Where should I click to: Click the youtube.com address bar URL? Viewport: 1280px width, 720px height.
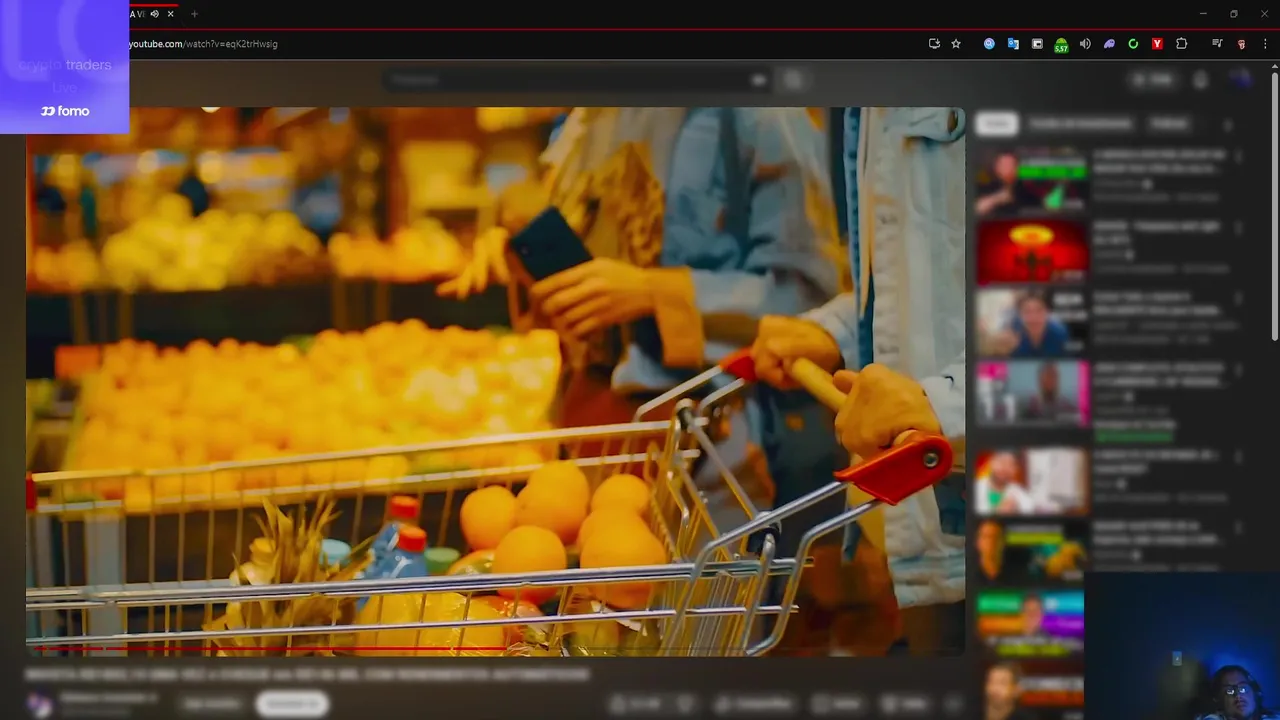coord(203,44)
